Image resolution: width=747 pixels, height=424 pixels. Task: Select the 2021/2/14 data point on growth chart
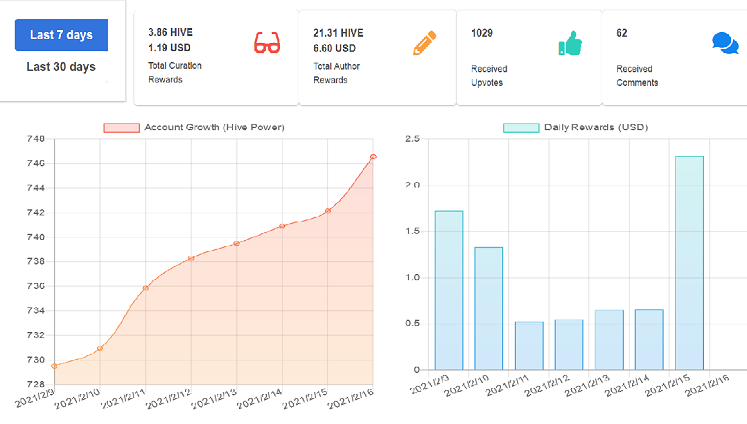[282, 226]
